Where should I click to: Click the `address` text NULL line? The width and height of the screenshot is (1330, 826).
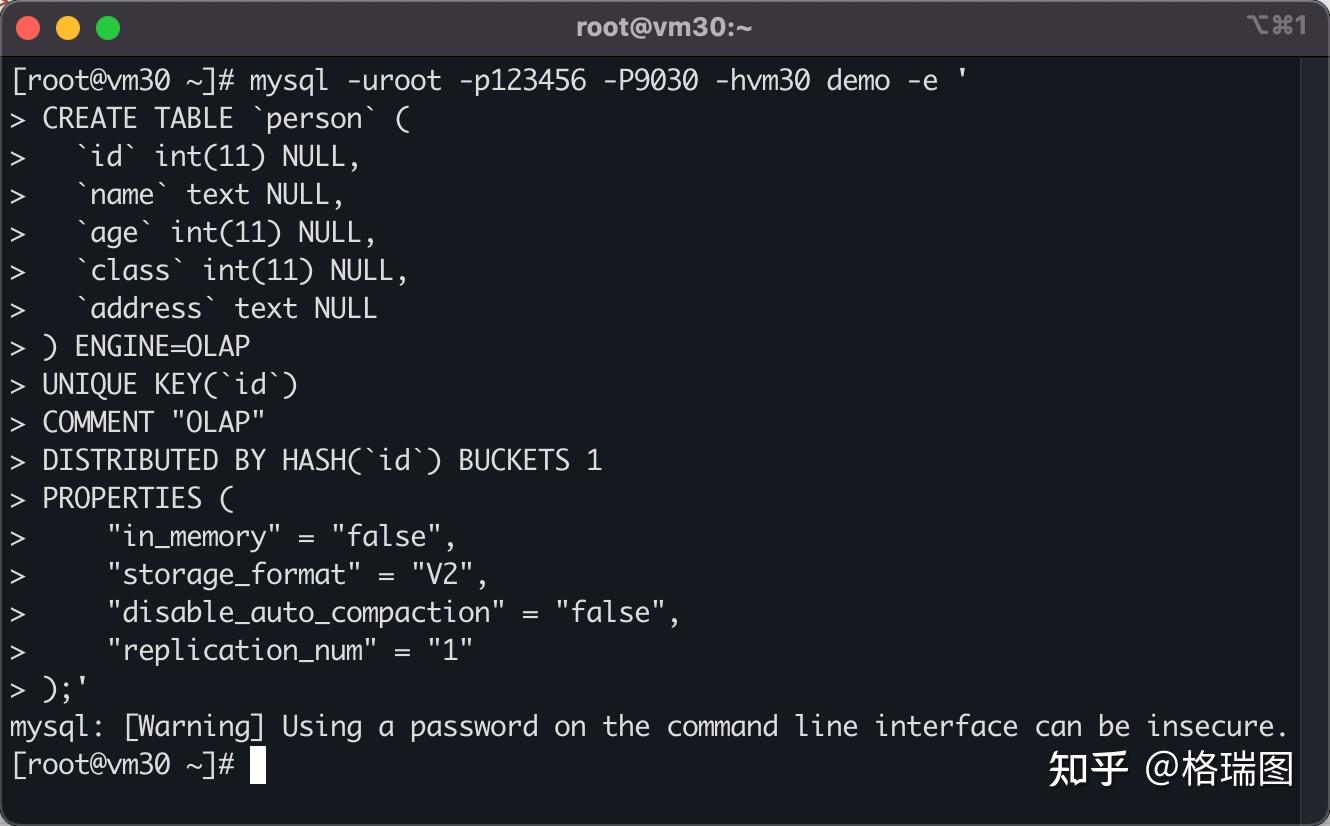tap(193, 308)
